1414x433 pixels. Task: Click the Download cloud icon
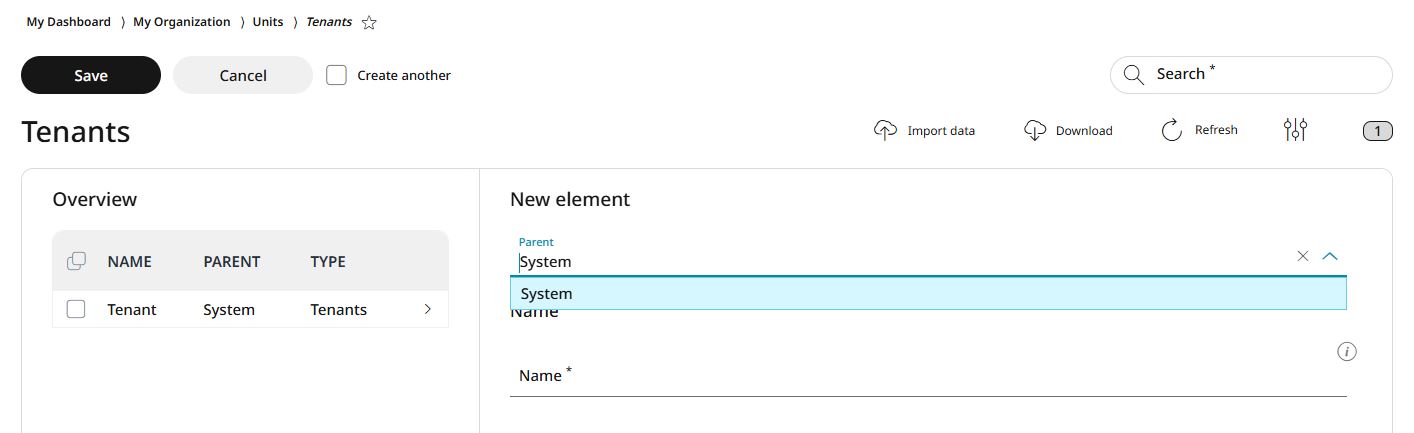point(1035,130)
